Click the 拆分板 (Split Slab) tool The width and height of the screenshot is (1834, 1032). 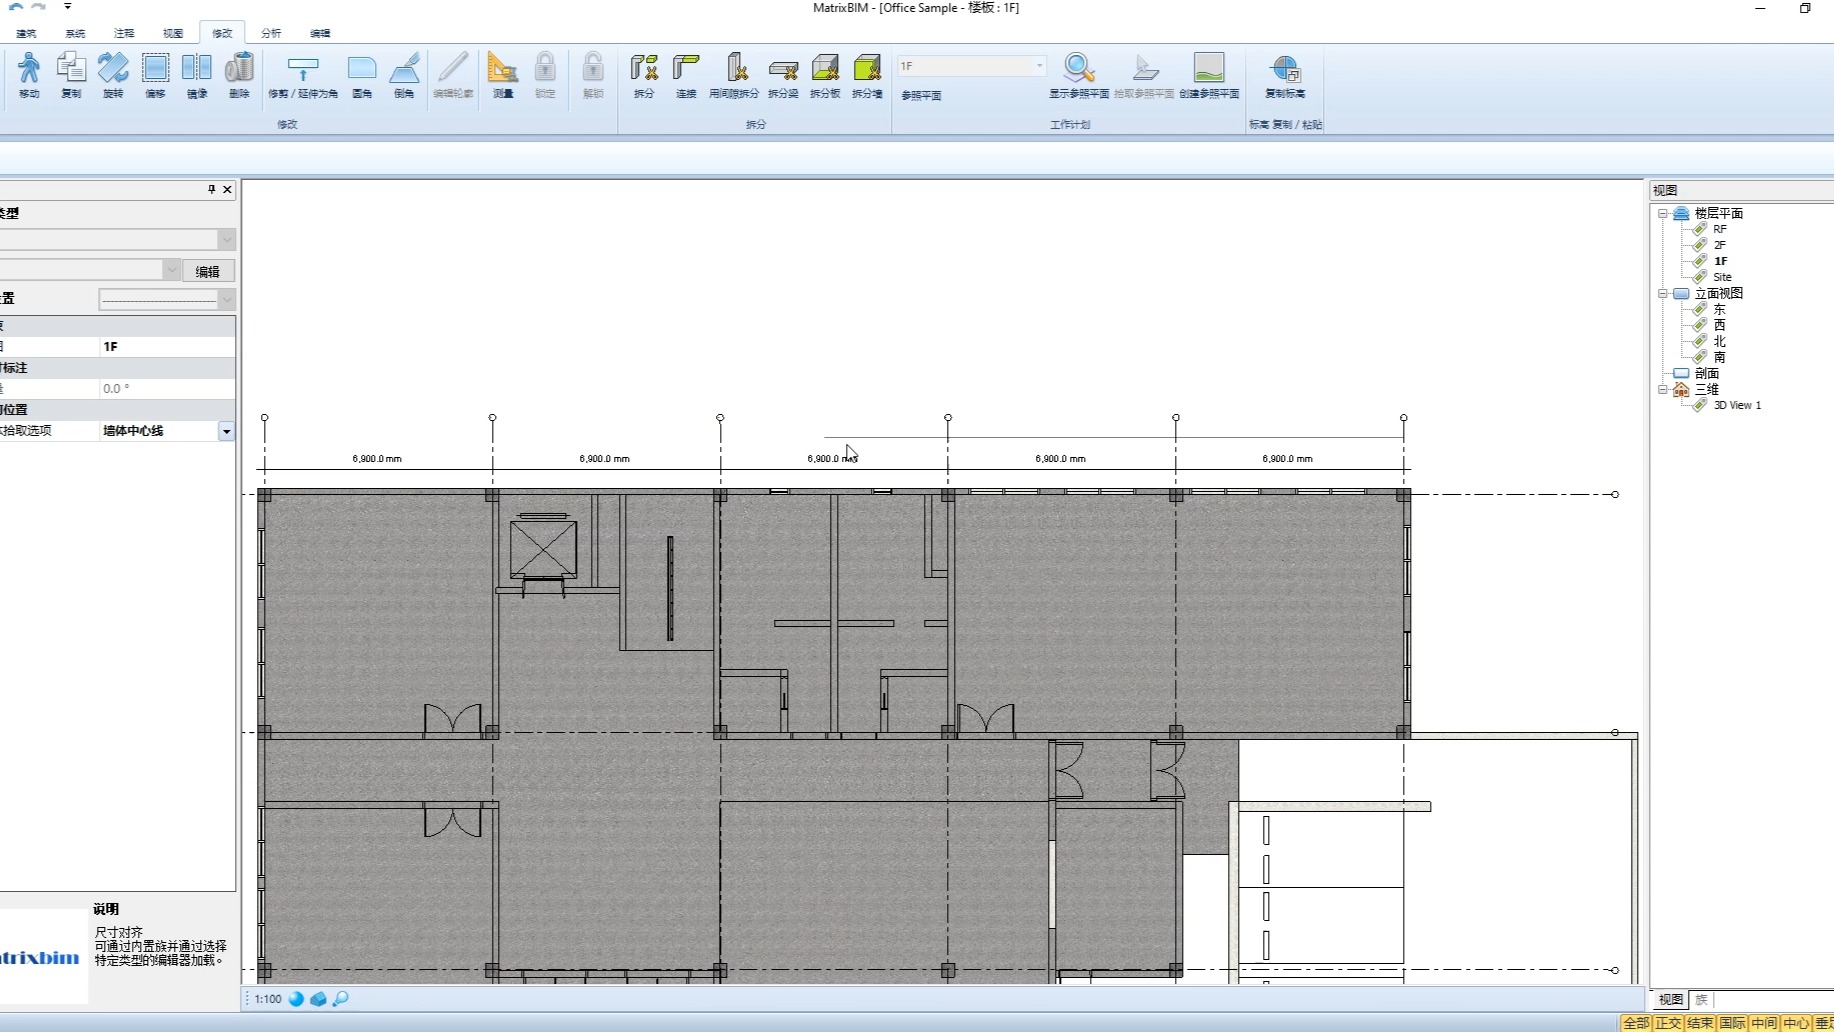(x=825, y=75)
